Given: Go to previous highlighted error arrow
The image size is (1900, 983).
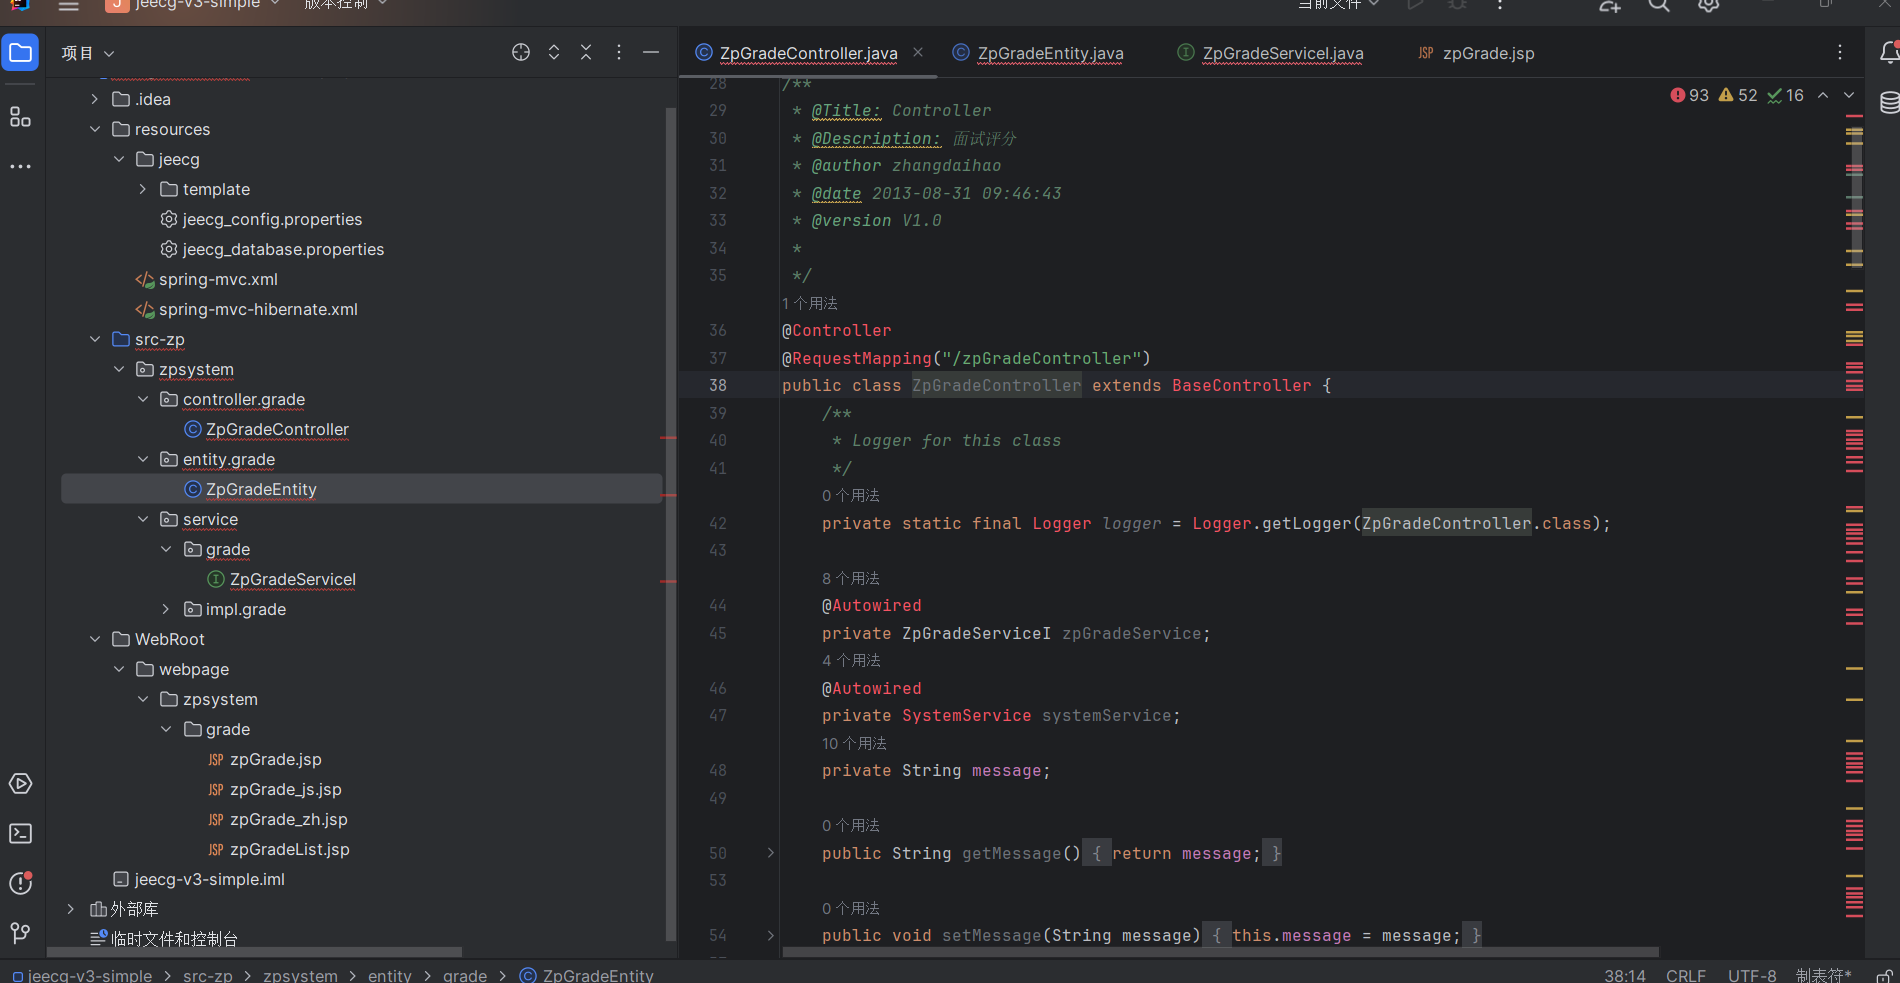Looking at the screenshot, I should 1823,96.
